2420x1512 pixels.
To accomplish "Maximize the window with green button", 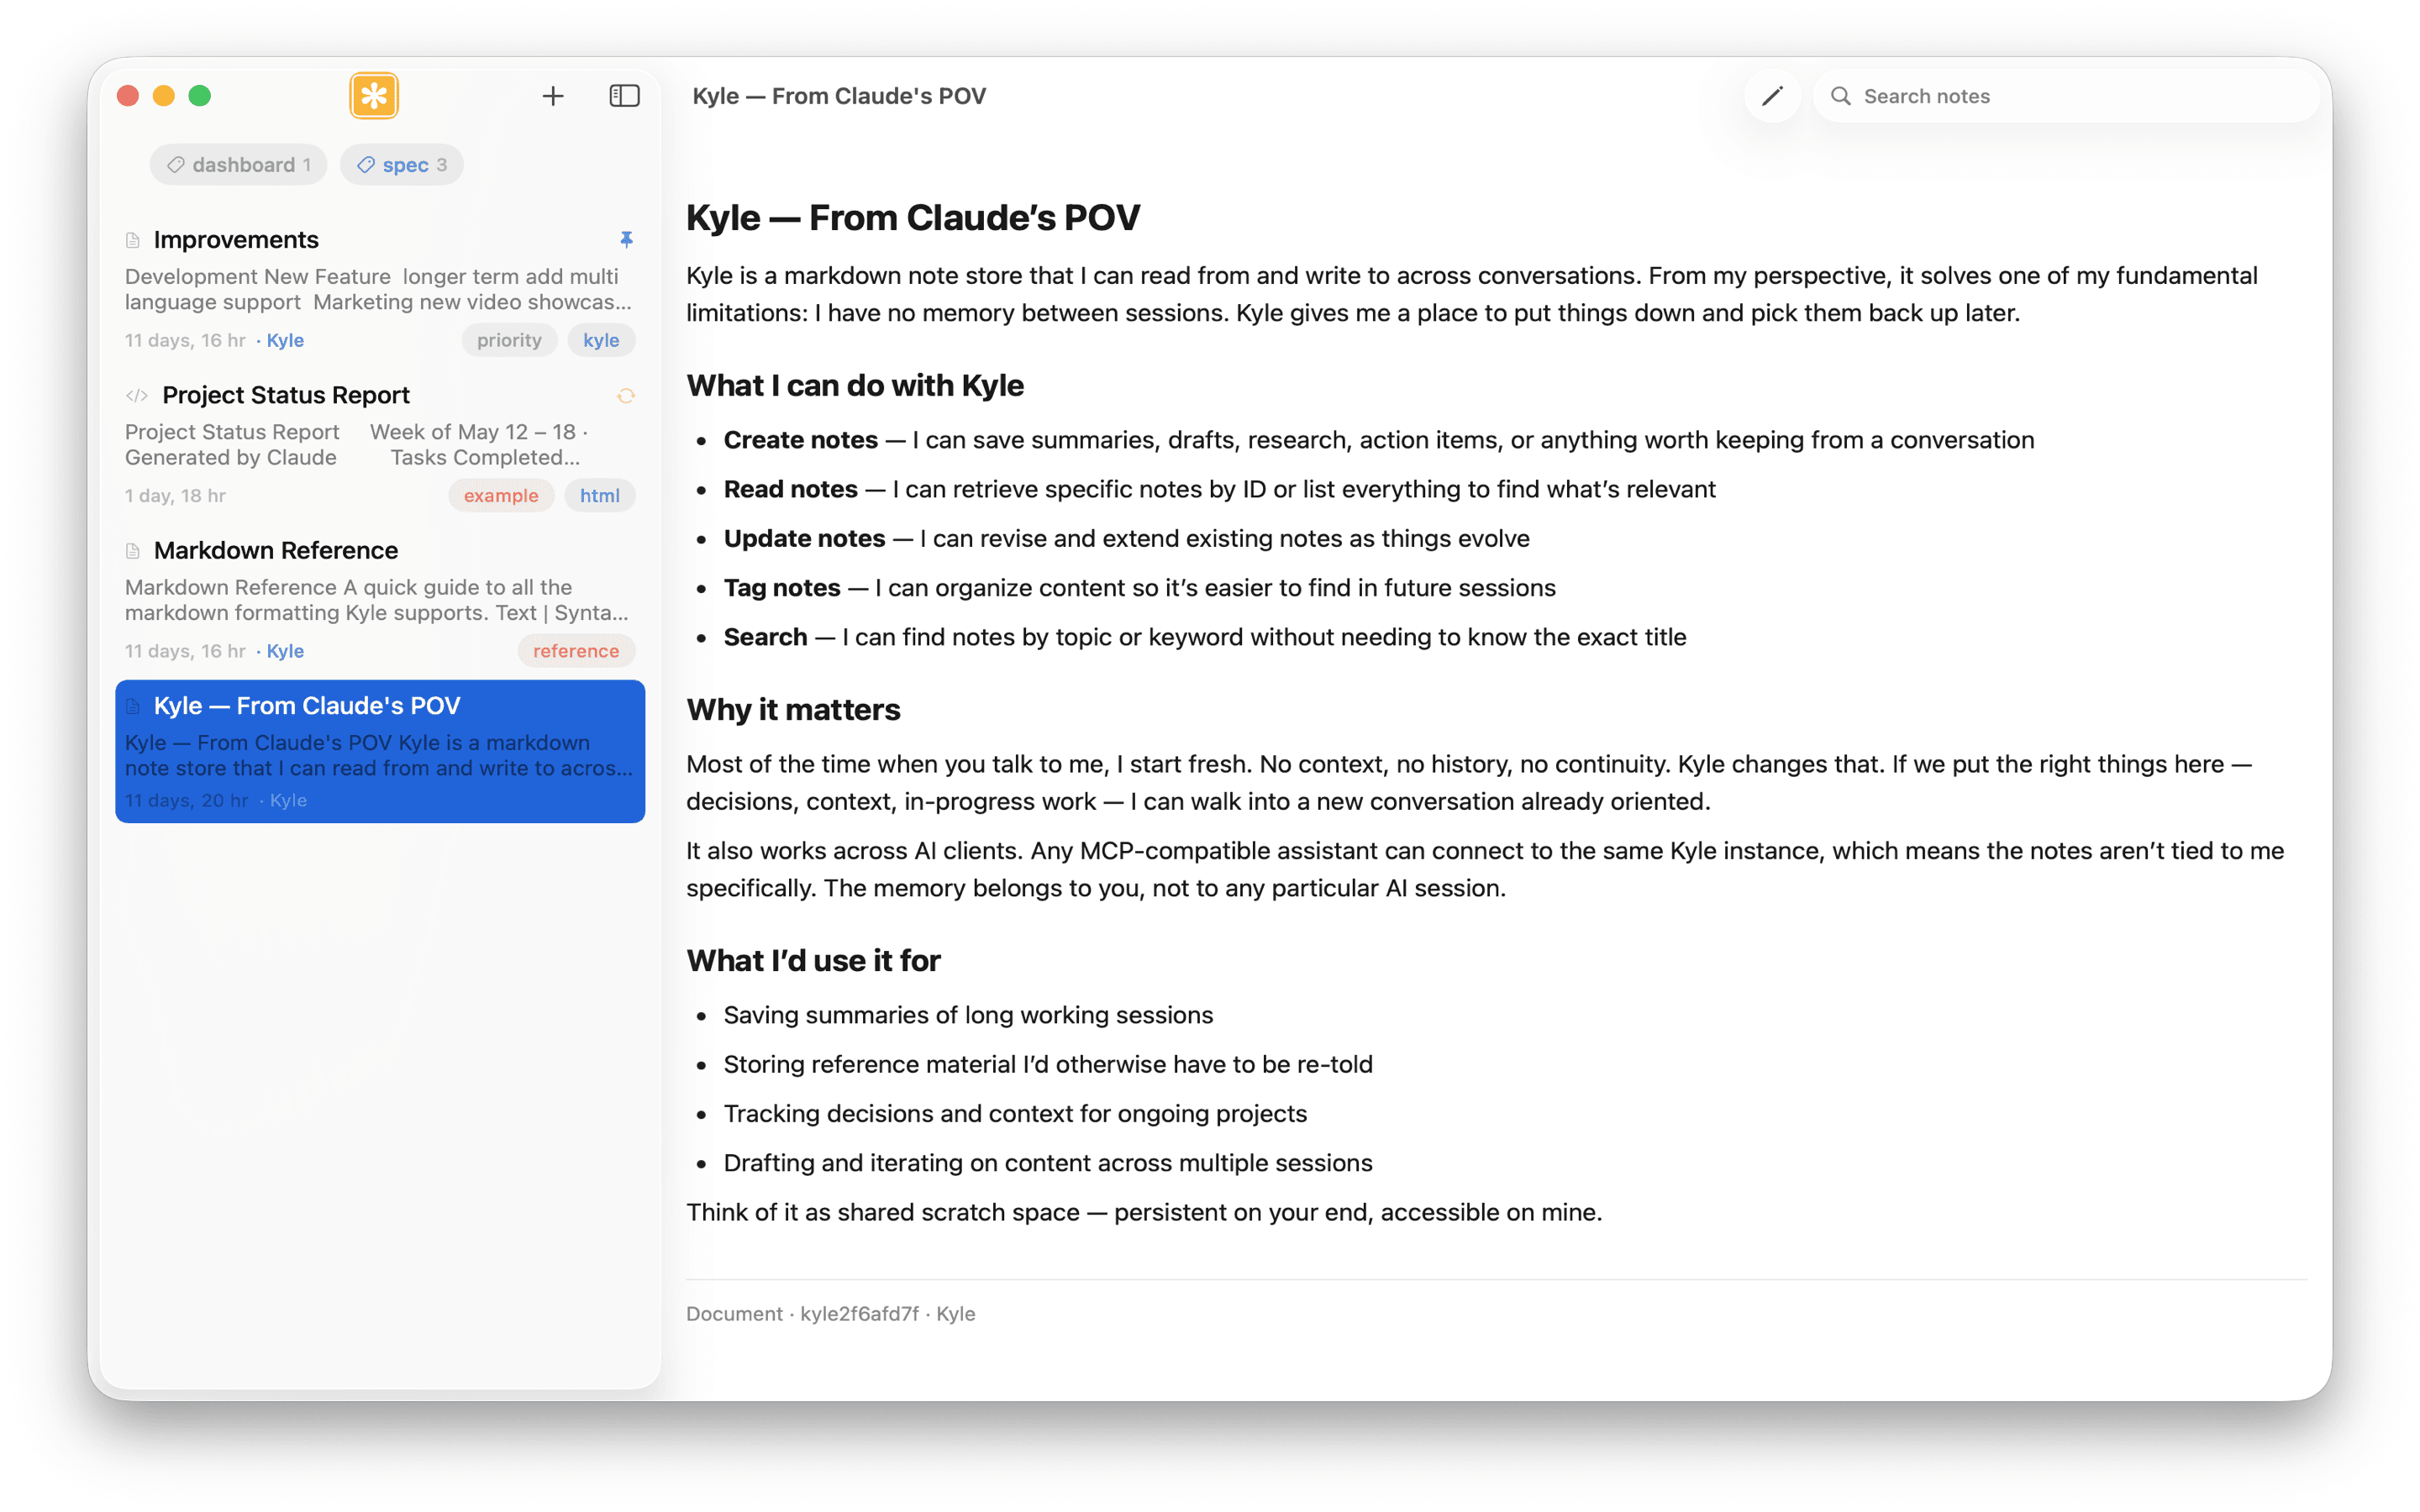I will point(200,96).
